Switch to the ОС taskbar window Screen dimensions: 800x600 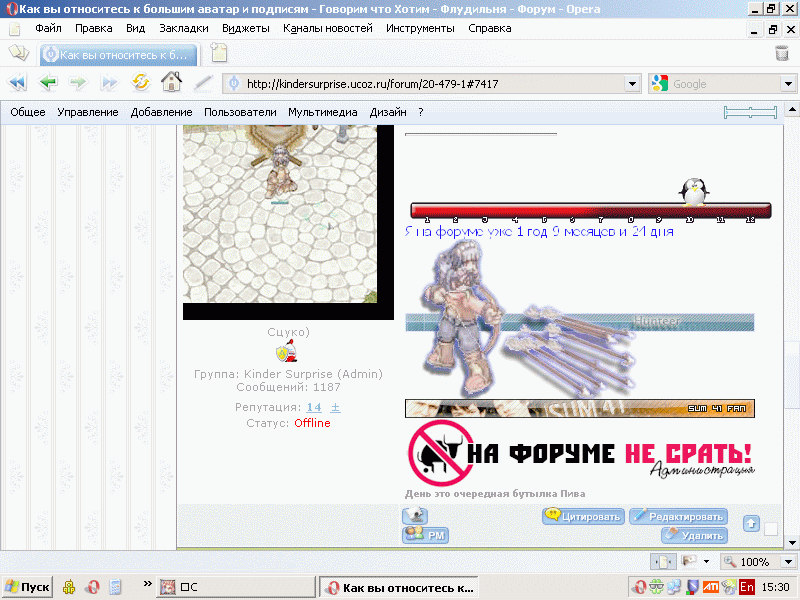click(236, 587)
